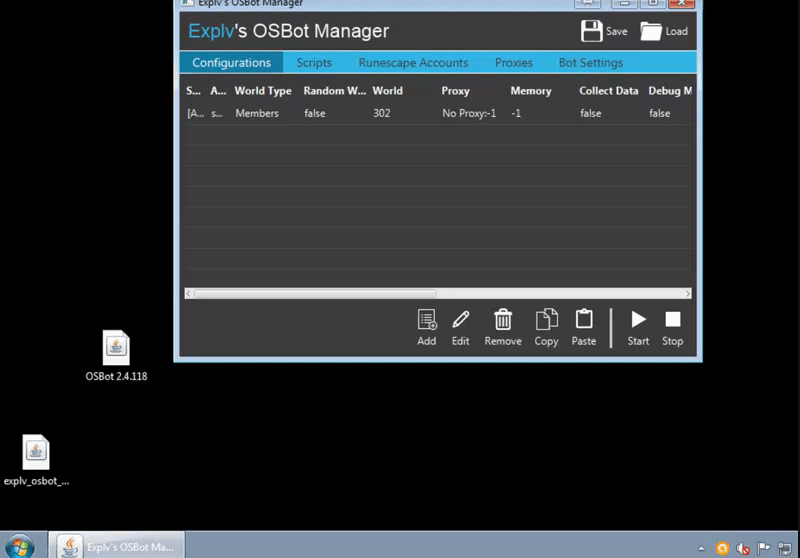This screenshot has width=800, height=558.
Task: Switch to the Scripts tab
Action: pyautogui.click(x=314, y=62)
